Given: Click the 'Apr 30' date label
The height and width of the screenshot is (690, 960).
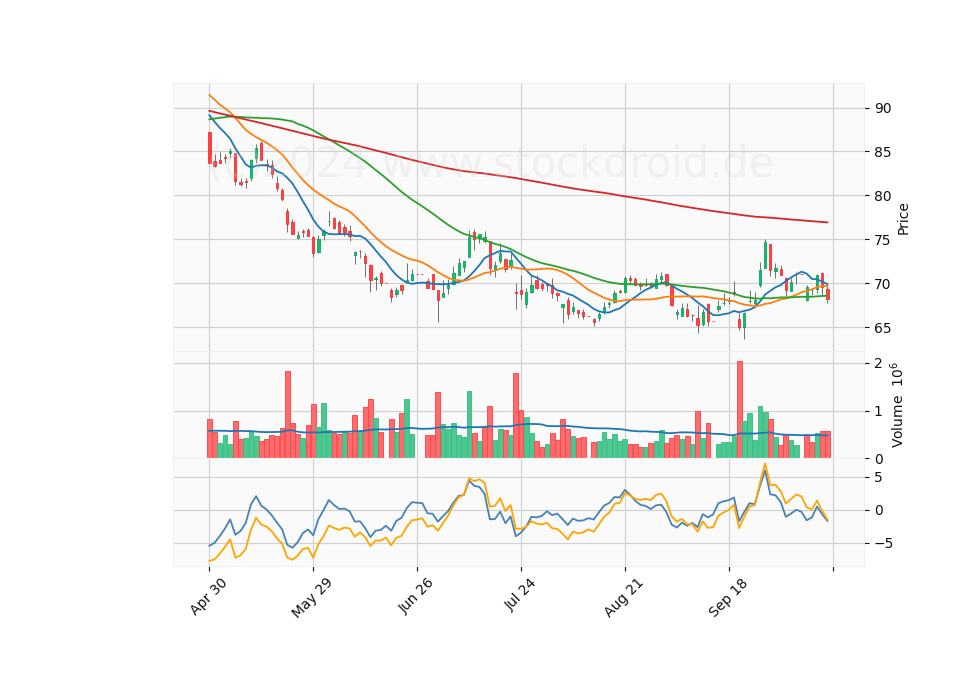Looking at the screenshot, I should click(x=208, y=596).
